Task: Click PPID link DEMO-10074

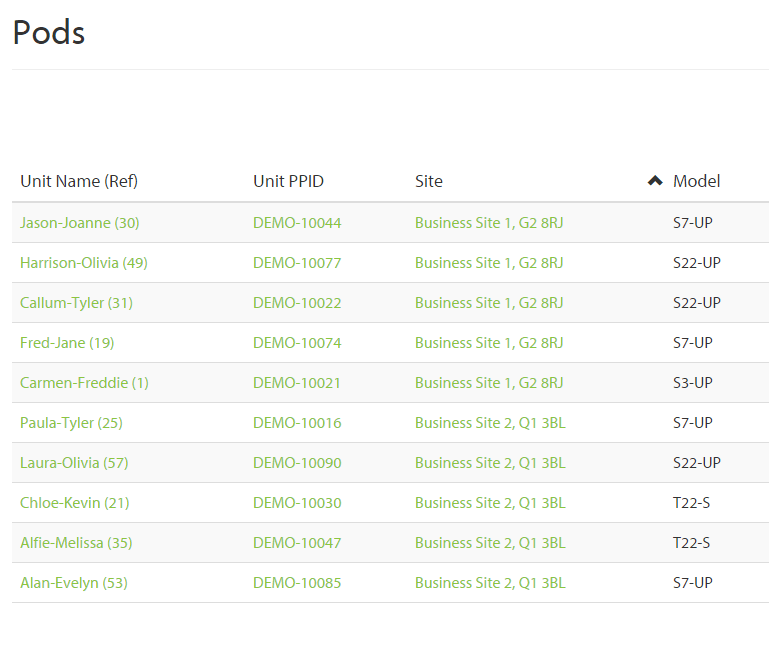Action: pos(297,343)
